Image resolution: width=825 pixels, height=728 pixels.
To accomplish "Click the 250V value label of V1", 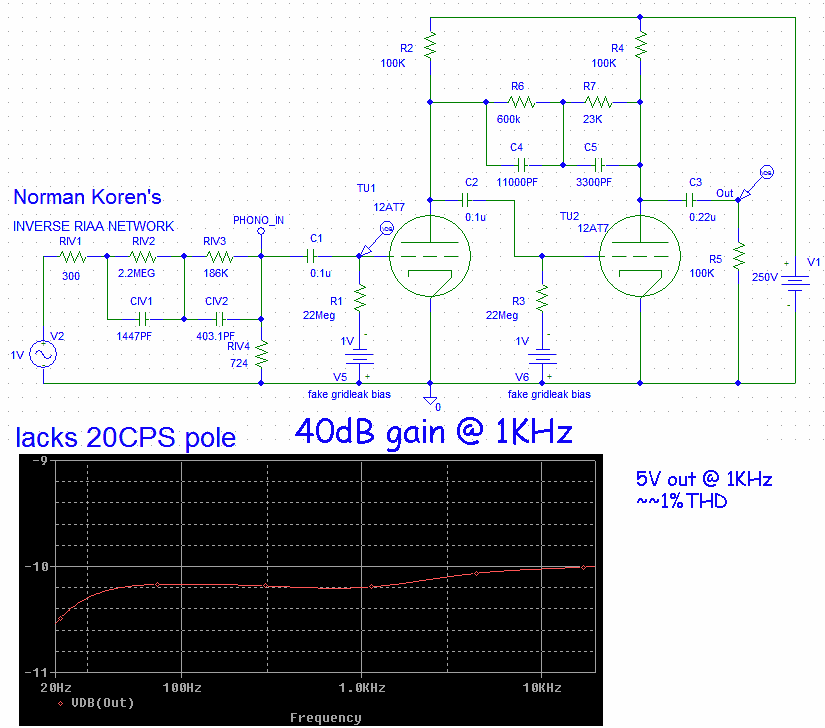I will coord(765,277).
